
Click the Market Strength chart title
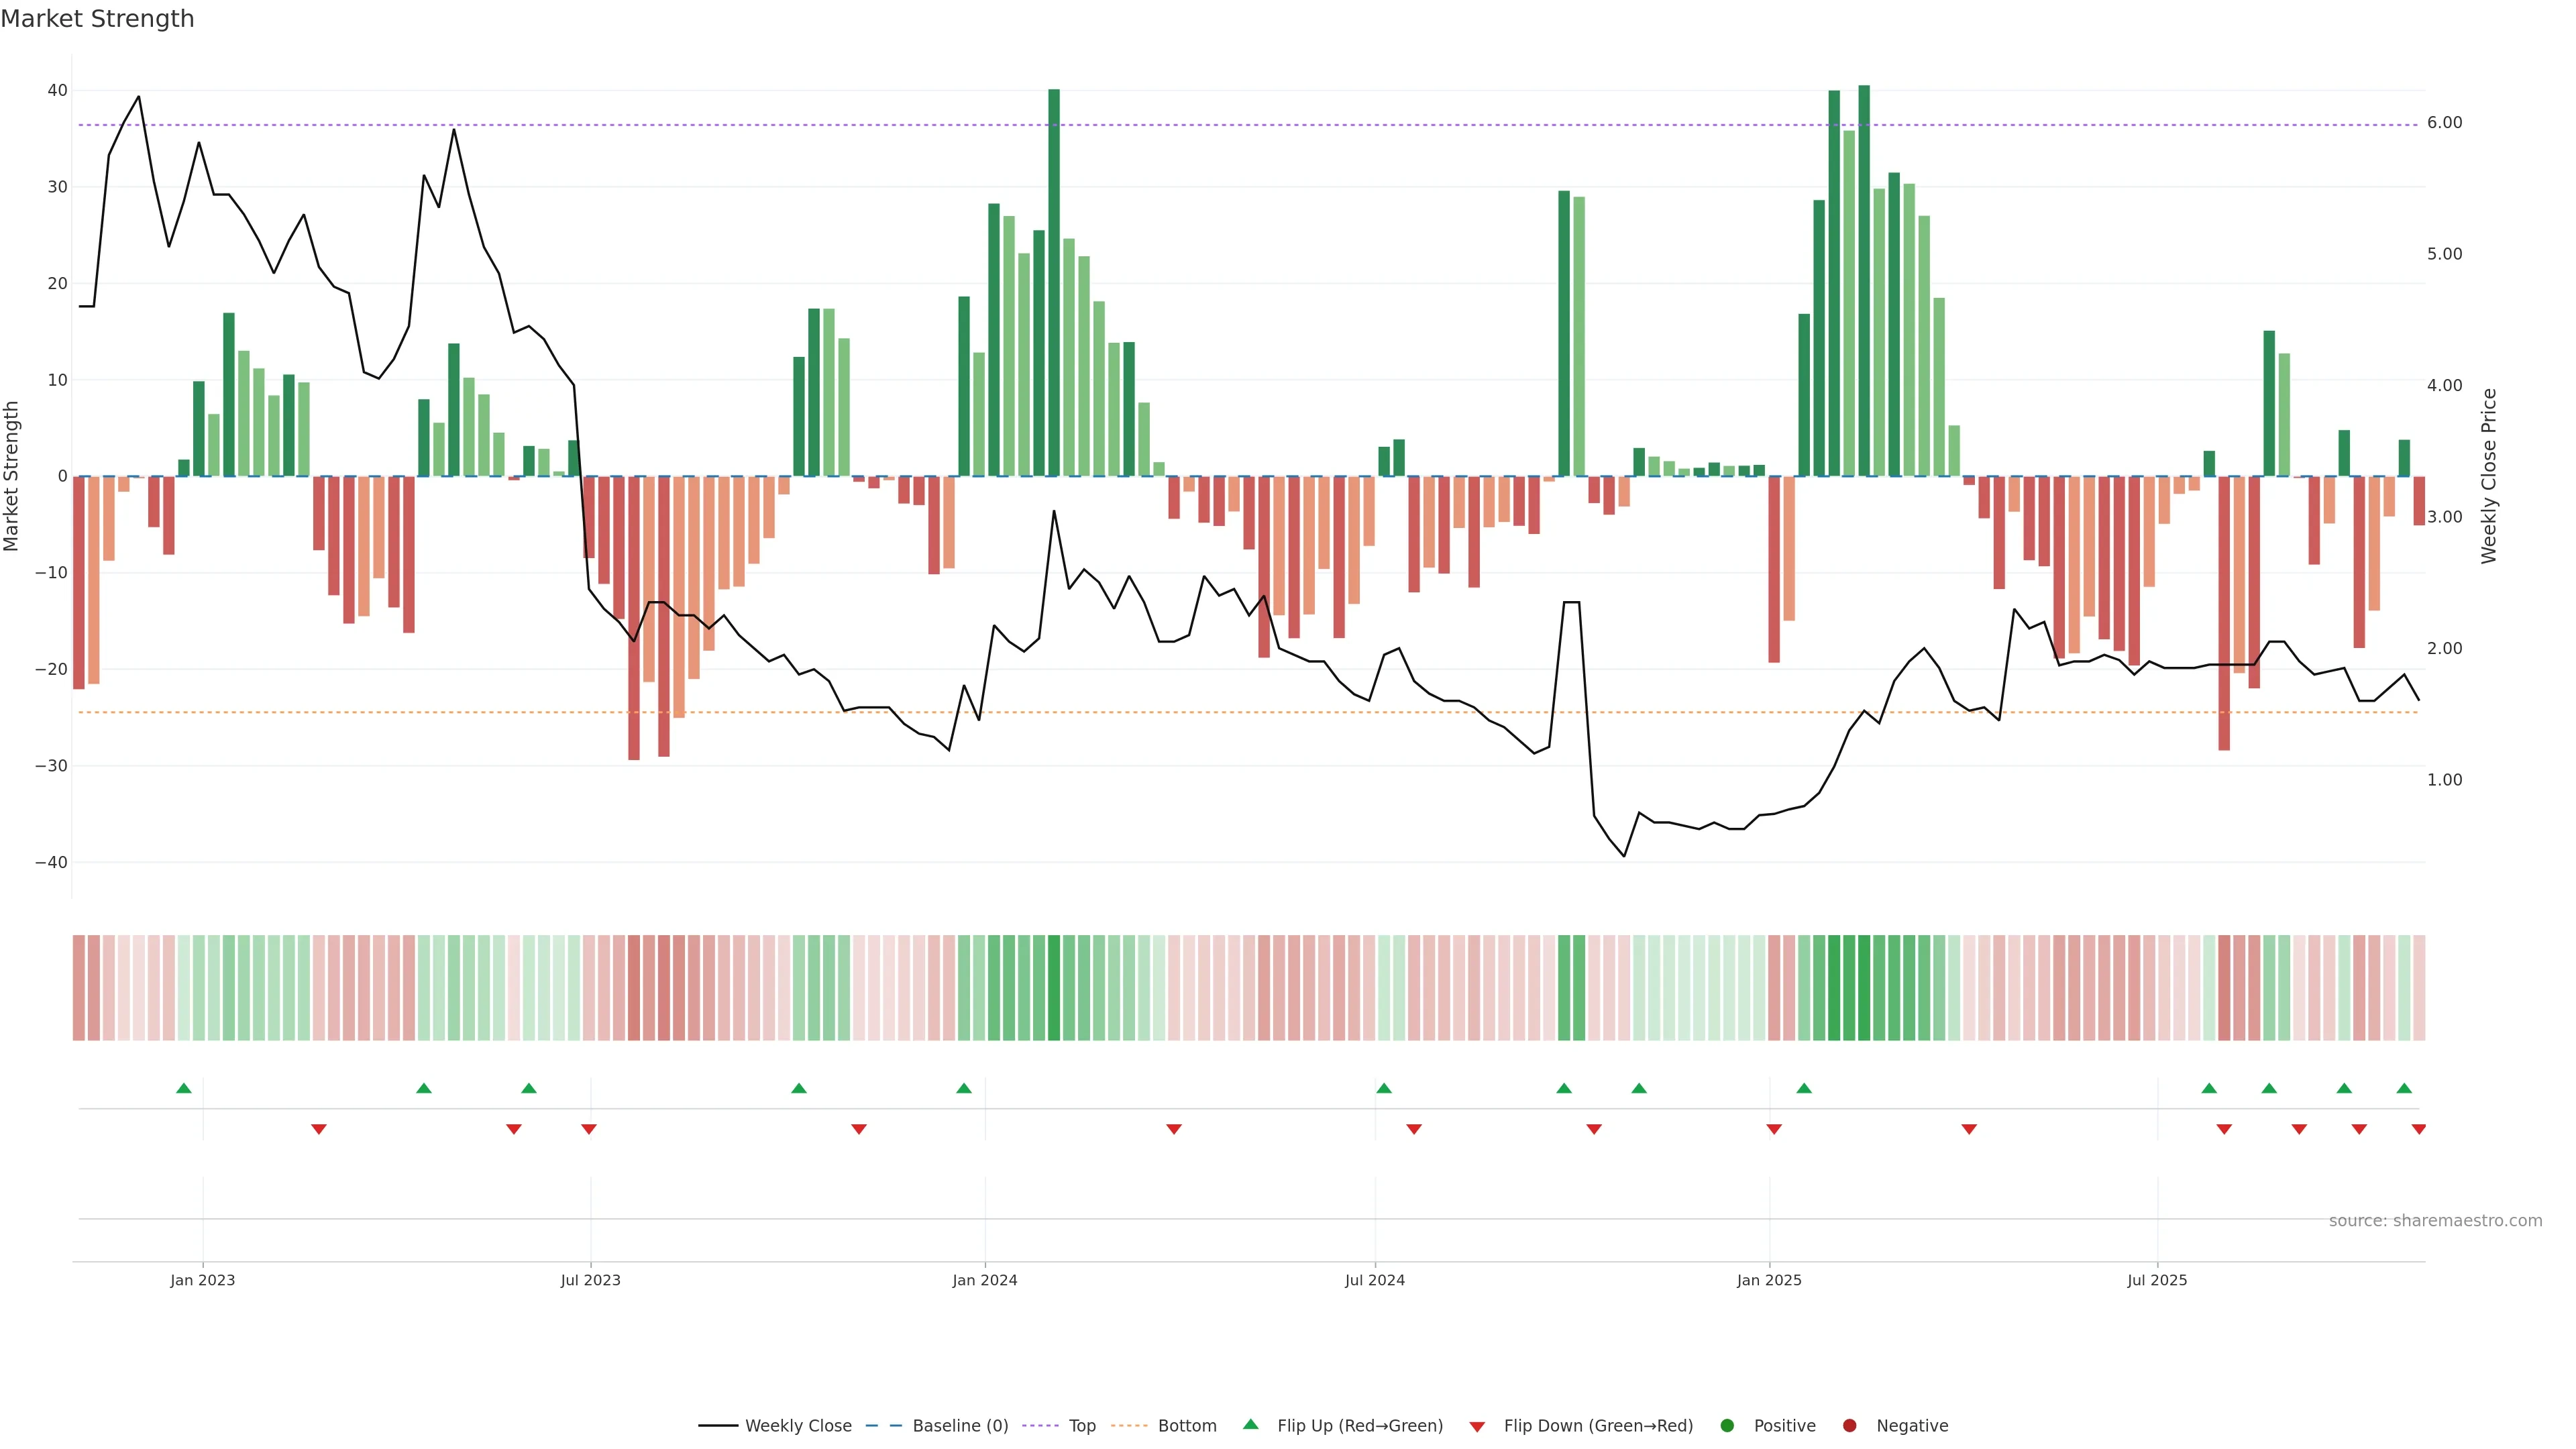[x=97, y=19]
